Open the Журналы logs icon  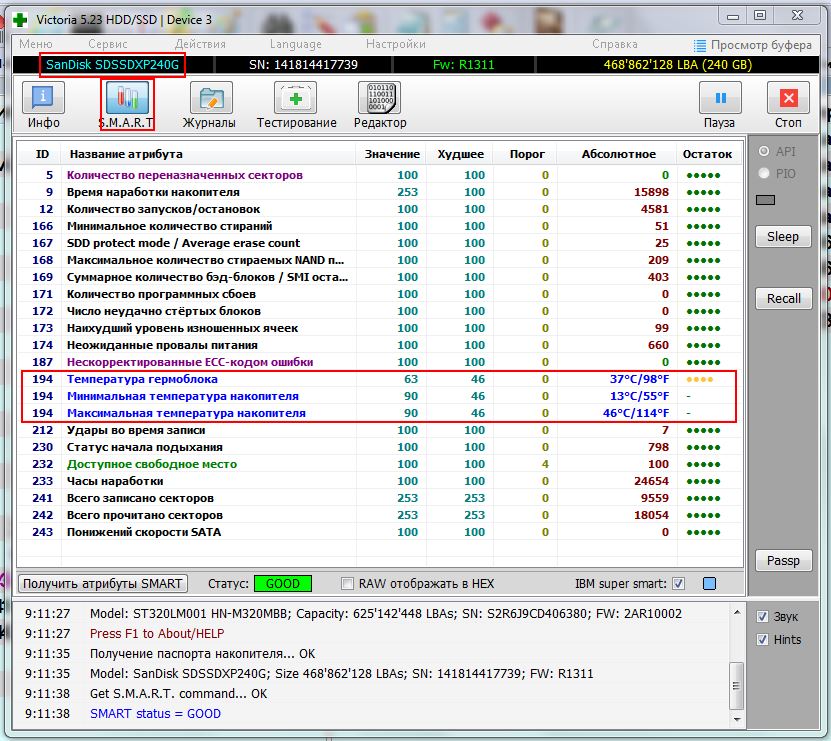click(x=211, y=98)
